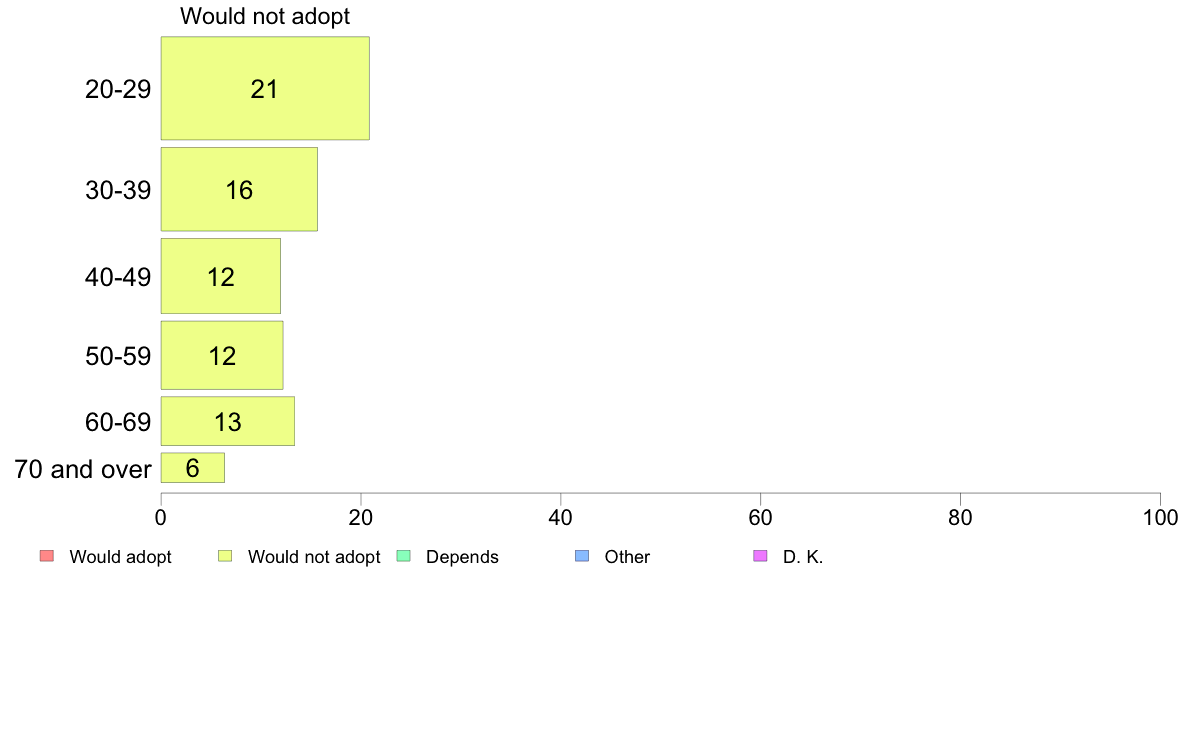Image resolution: width=1188 pixels, height=736 pixels.
Task: Click the axis tick labeled 40
Action: (561, 518)
